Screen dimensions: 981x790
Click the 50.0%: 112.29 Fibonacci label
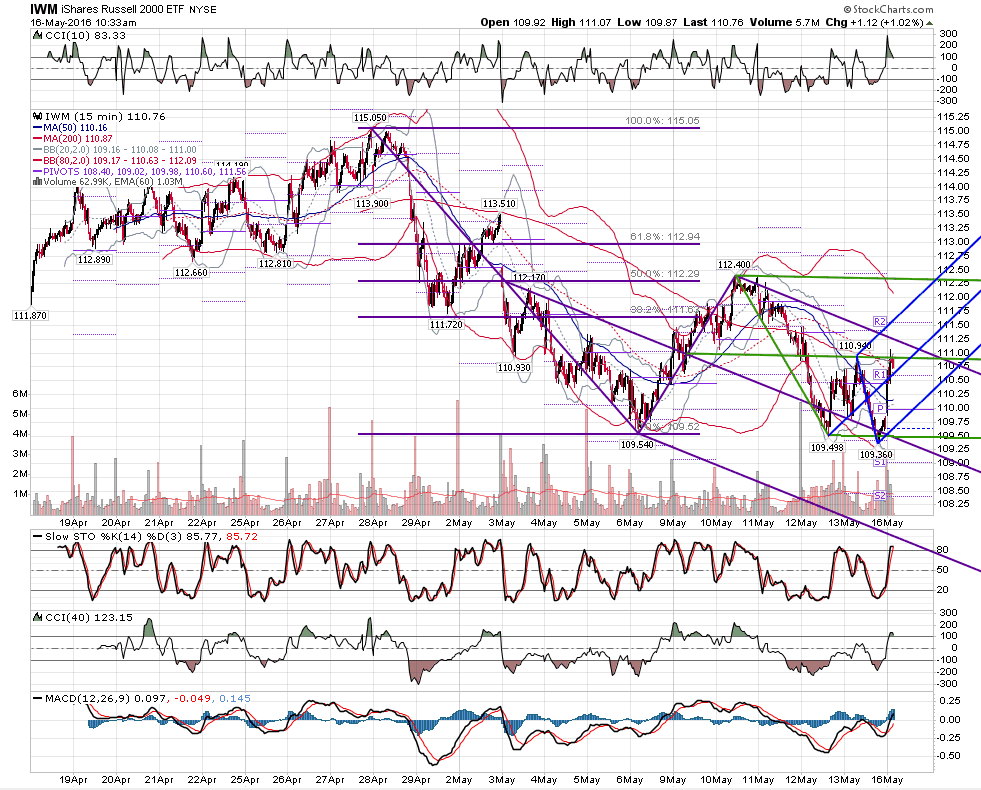point(665,274)
